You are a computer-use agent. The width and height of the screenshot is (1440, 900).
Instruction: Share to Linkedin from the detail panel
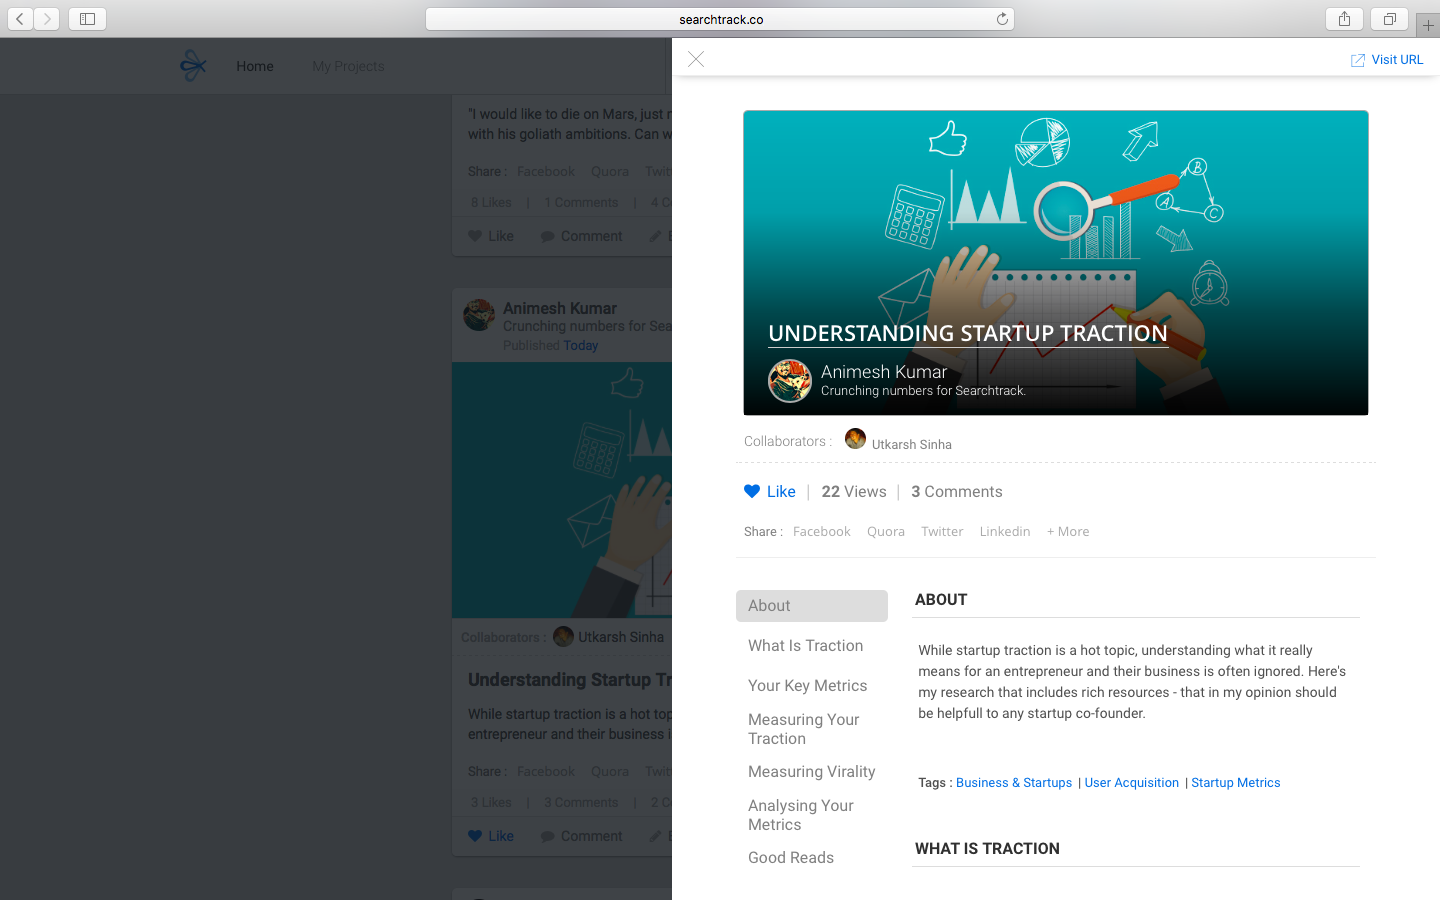pyautogui.click(x=1005, y=532)
